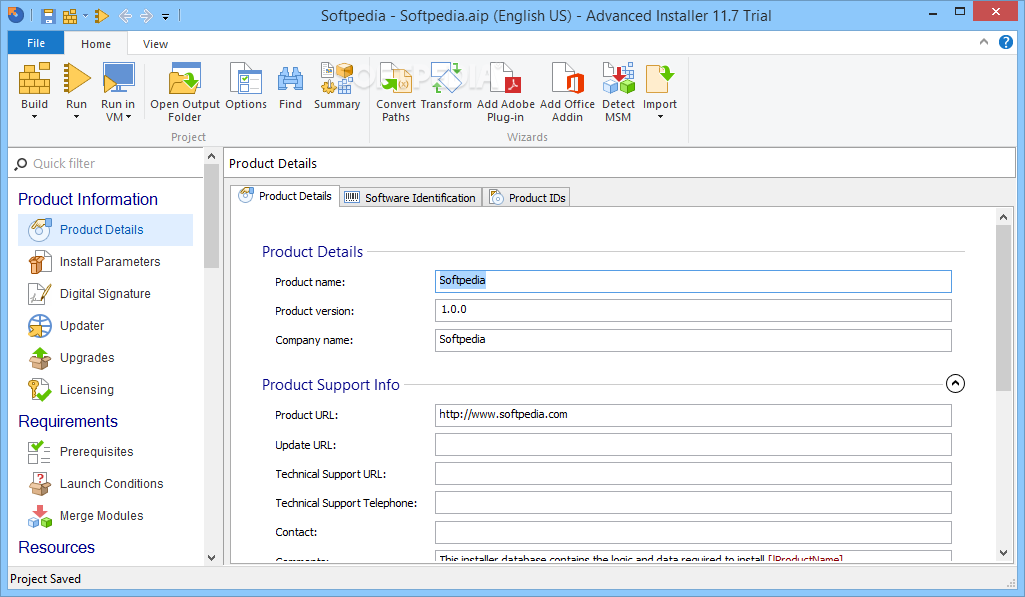Viewport: 1025px width, 597px height.
Task: Collapse the Product Support Info section
Action: 955,383
